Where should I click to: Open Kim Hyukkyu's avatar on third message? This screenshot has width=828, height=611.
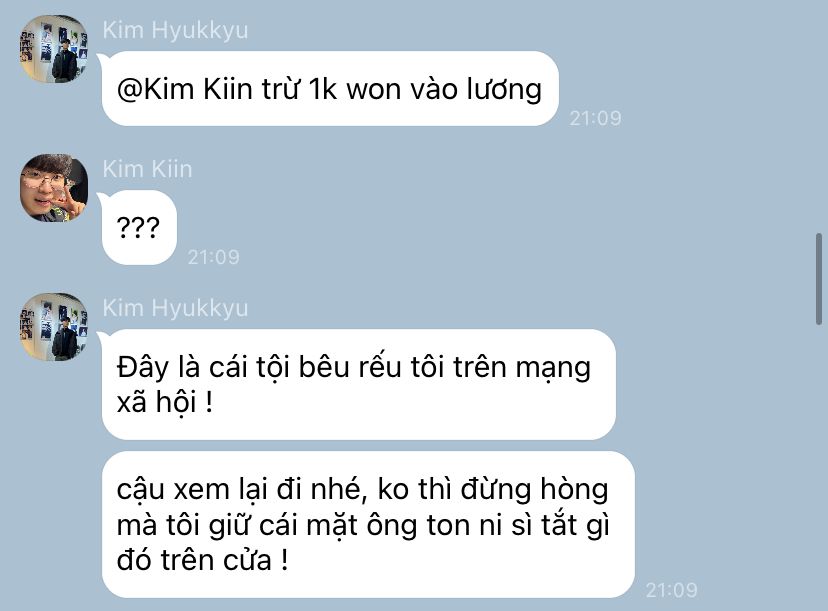coord(54,327)
